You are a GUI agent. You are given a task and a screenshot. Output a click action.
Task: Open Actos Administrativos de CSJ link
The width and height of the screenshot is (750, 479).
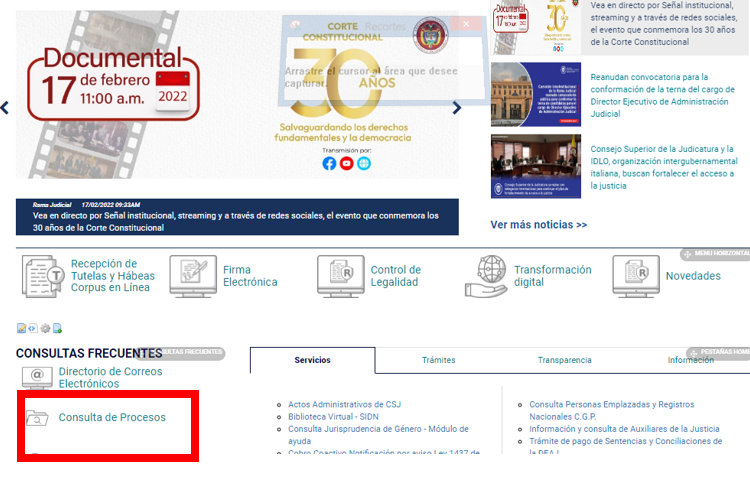point(344,404)
